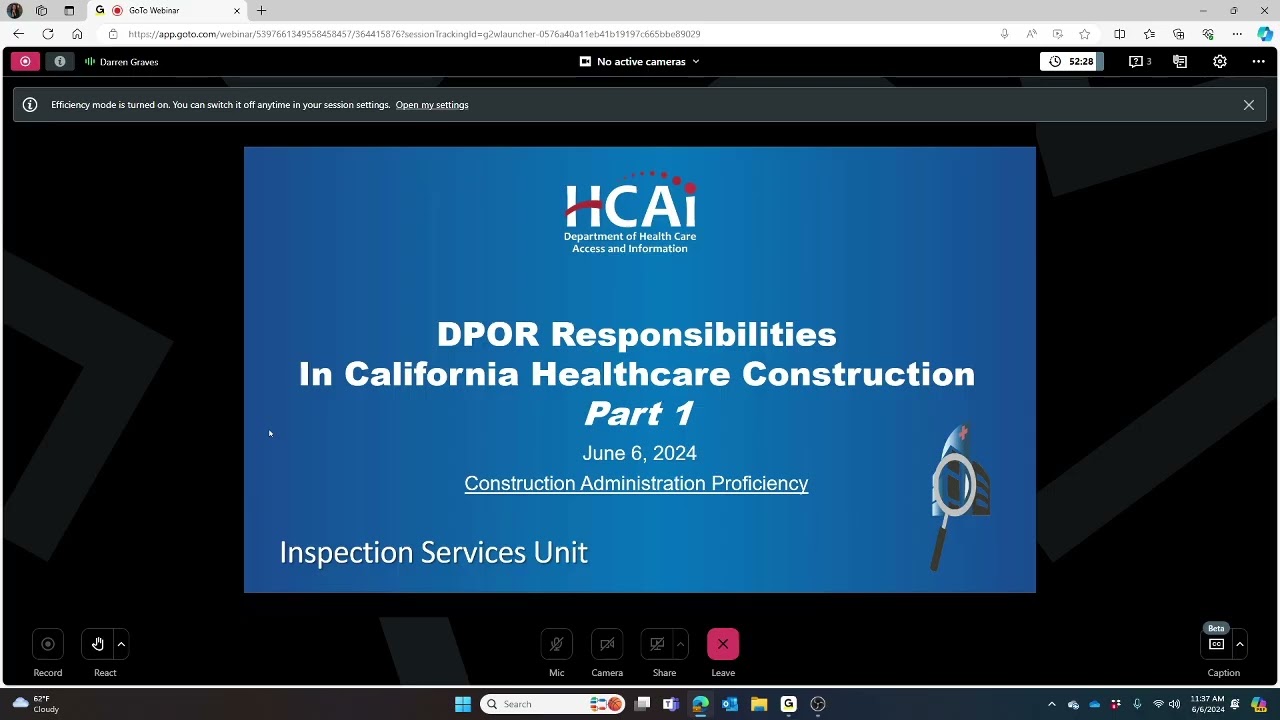
Task: Open Edge split screen
Action: (x=1119, y=34)
